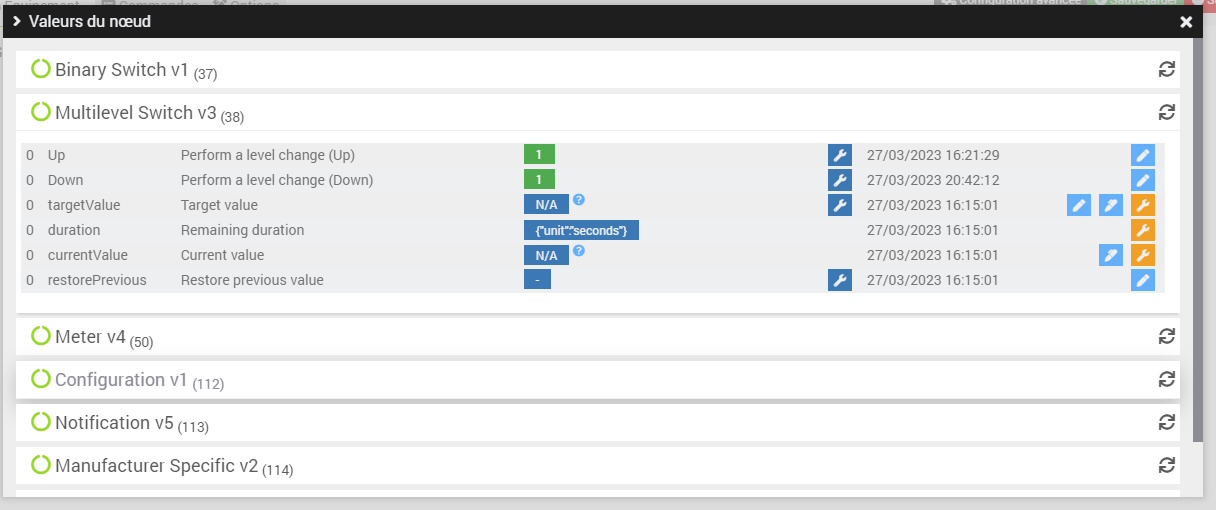Click the orange wrench icon in the duration row
Viewport: 1216px width, 510px height.
tap(1142, 230)
